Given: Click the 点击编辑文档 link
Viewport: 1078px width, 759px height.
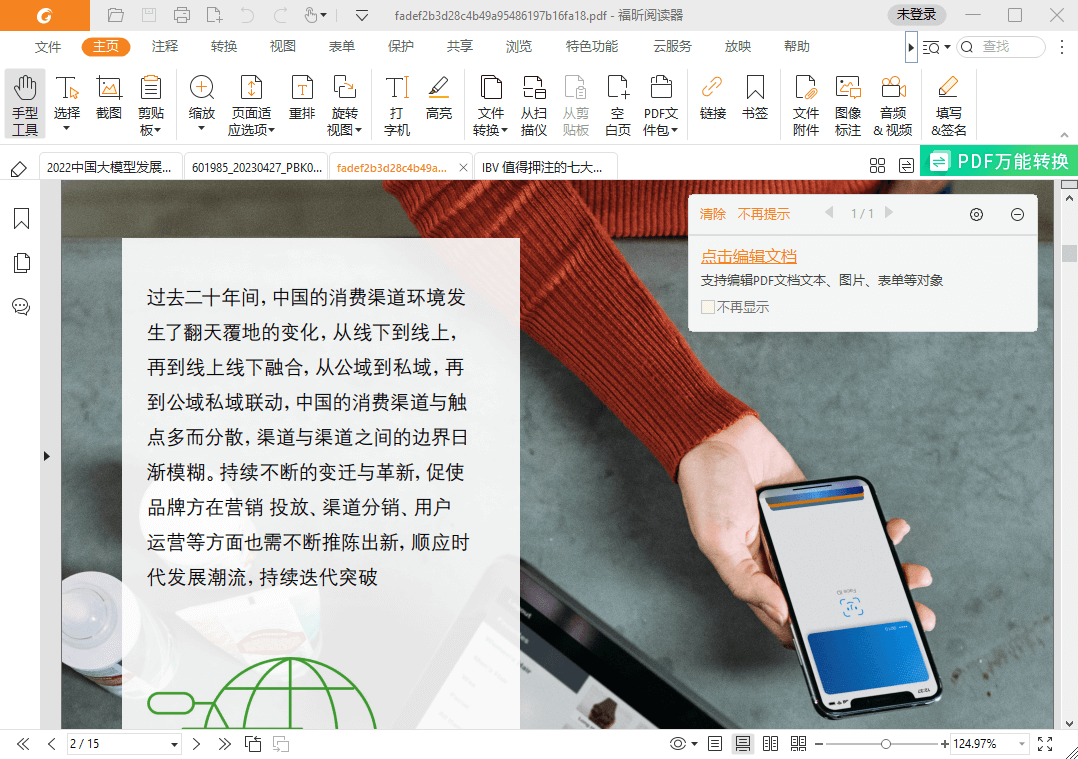Looking at the screenshot, I should 748,256.
